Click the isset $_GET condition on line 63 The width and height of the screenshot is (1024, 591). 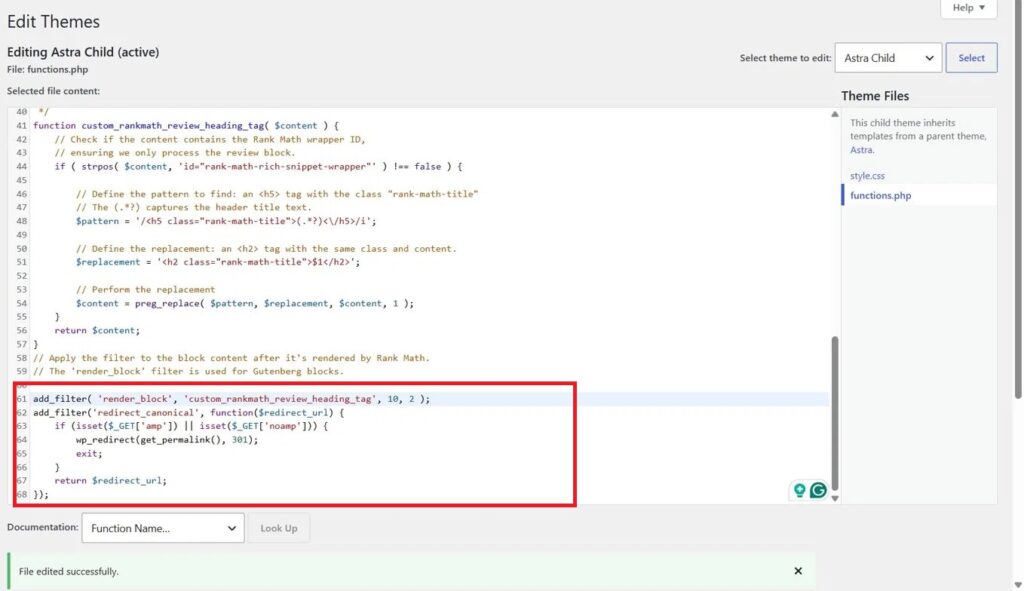pyautogui.click(x=191, y=426)
